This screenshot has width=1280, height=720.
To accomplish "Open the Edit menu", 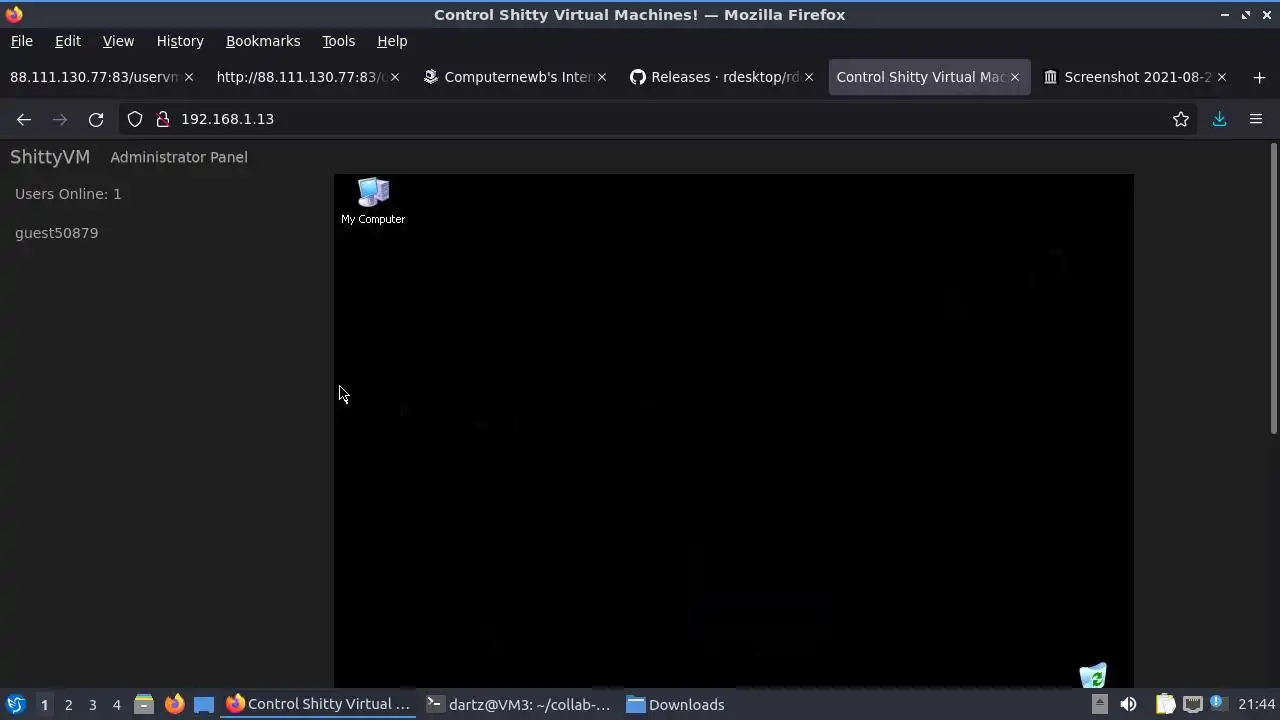I will [68, 41].
